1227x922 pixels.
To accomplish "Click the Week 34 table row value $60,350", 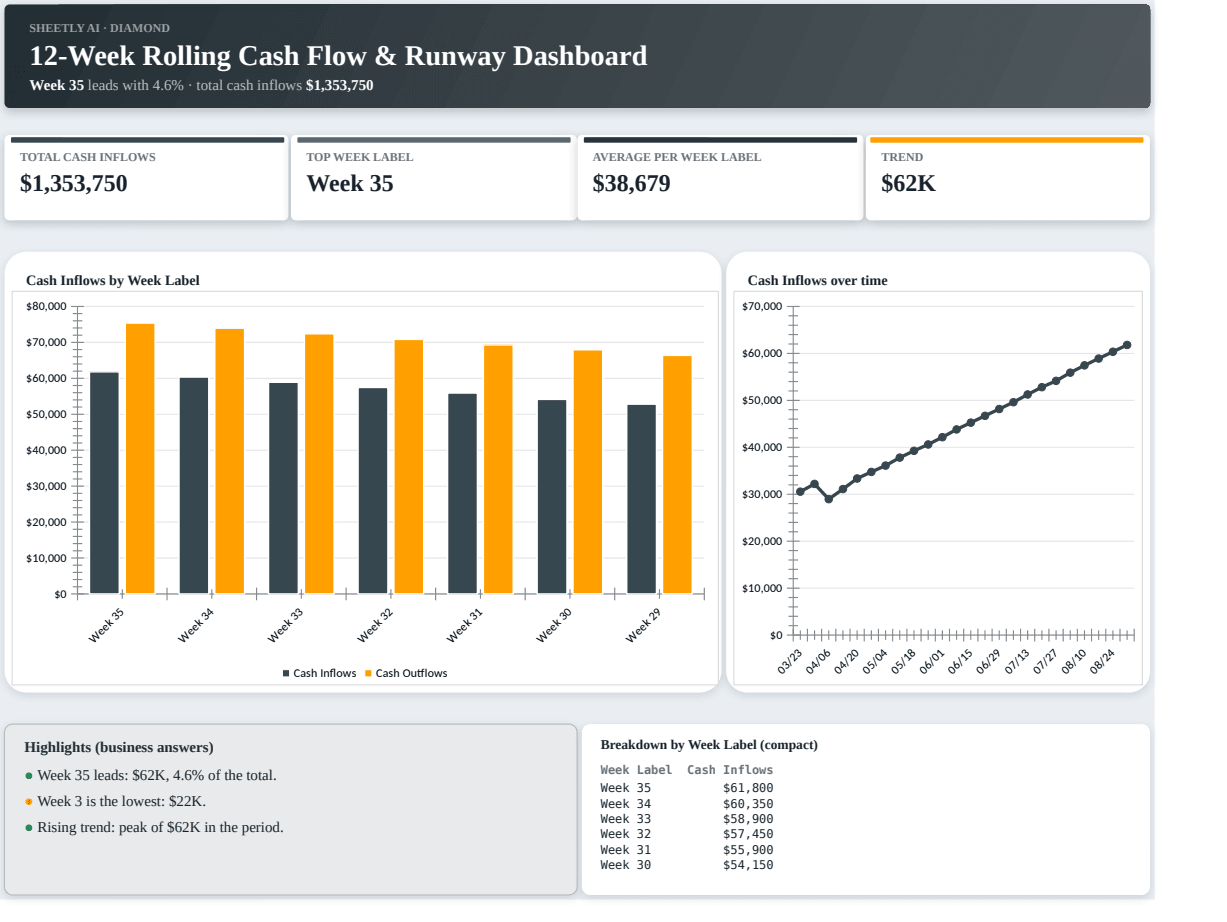I will coord(748,804).
